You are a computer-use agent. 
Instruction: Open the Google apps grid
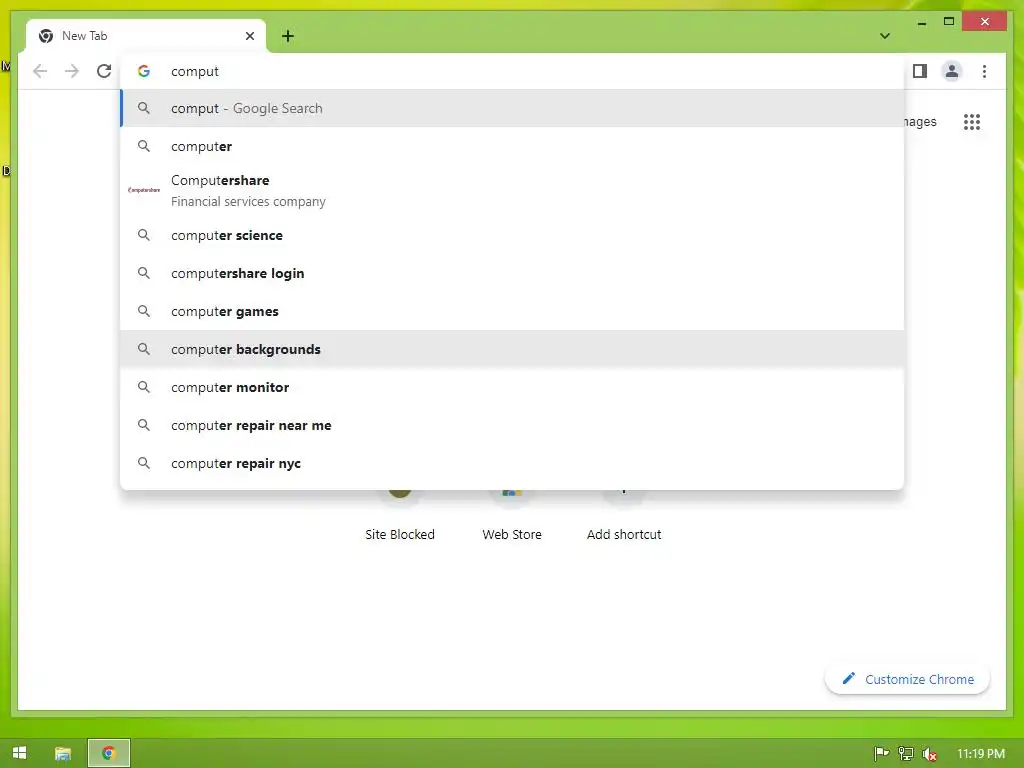coord(972,121)
